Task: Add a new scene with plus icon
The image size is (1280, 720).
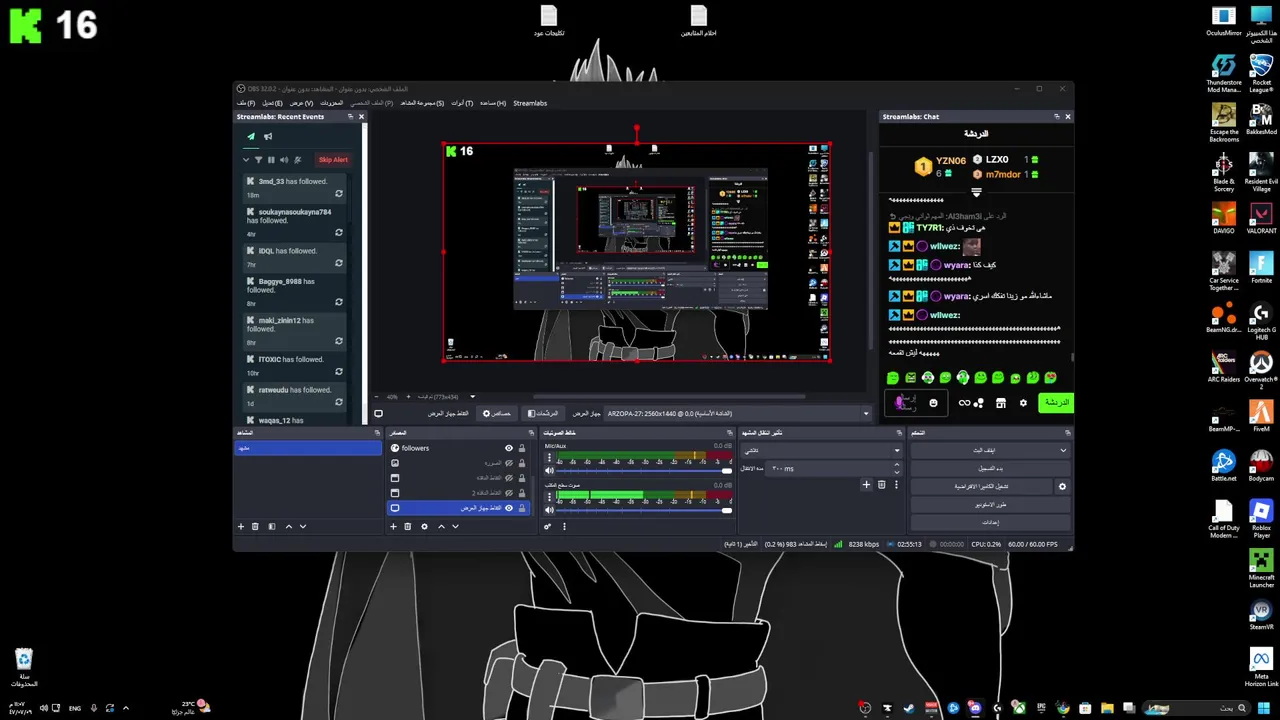Action: click(x=240, y=527)
